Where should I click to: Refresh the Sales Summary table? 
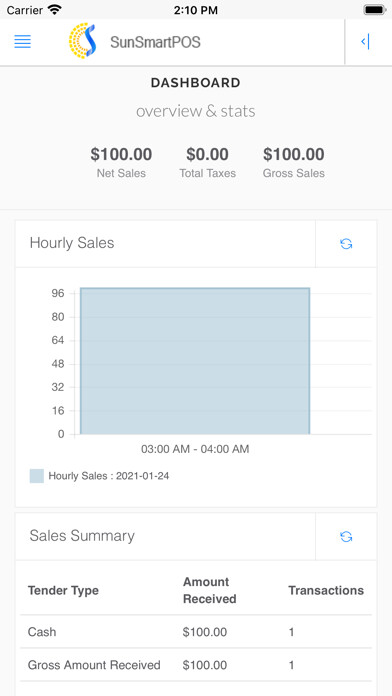click(346, 537)
